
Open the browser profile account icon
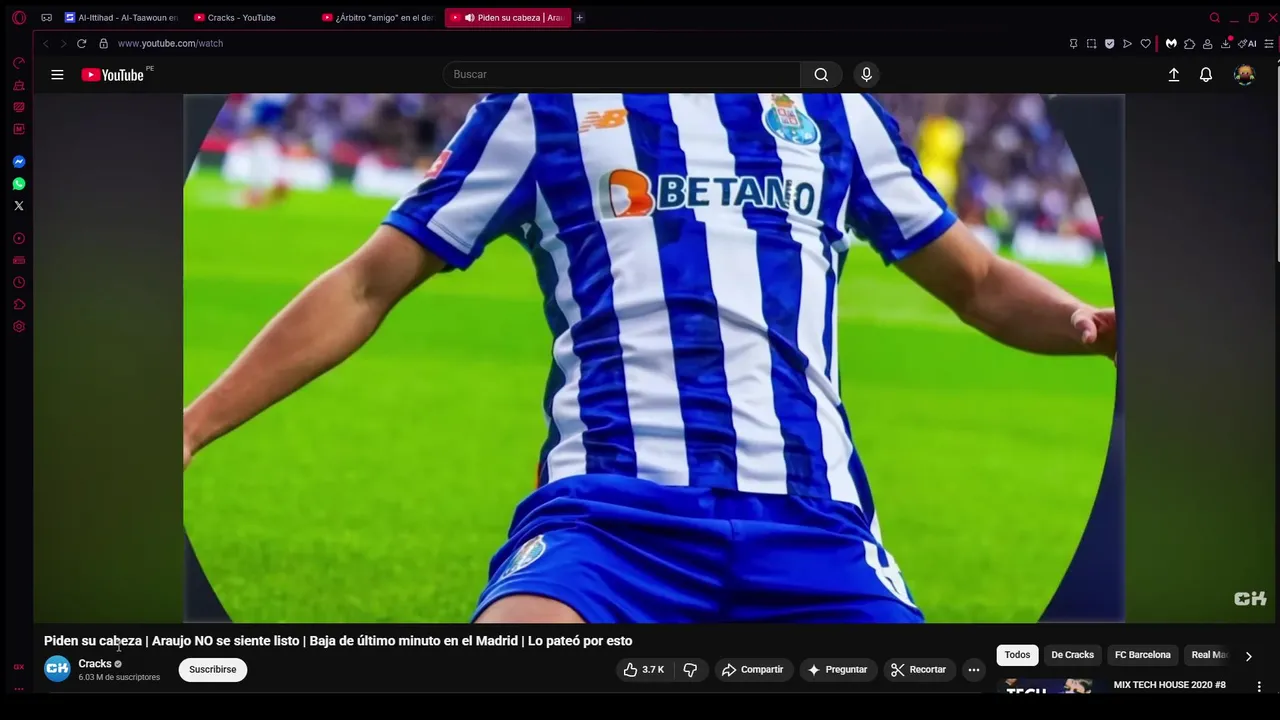[1207, 44]
